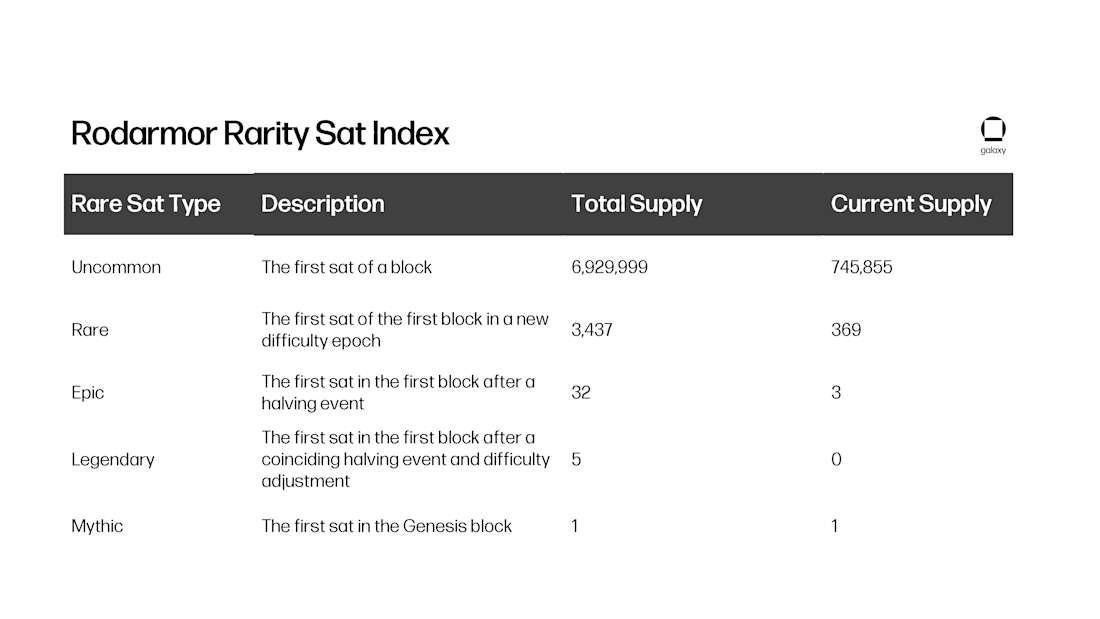Click the 745,855 current supply value
The height and width of the screenshot is (619, 1100).
coord(861,267)
